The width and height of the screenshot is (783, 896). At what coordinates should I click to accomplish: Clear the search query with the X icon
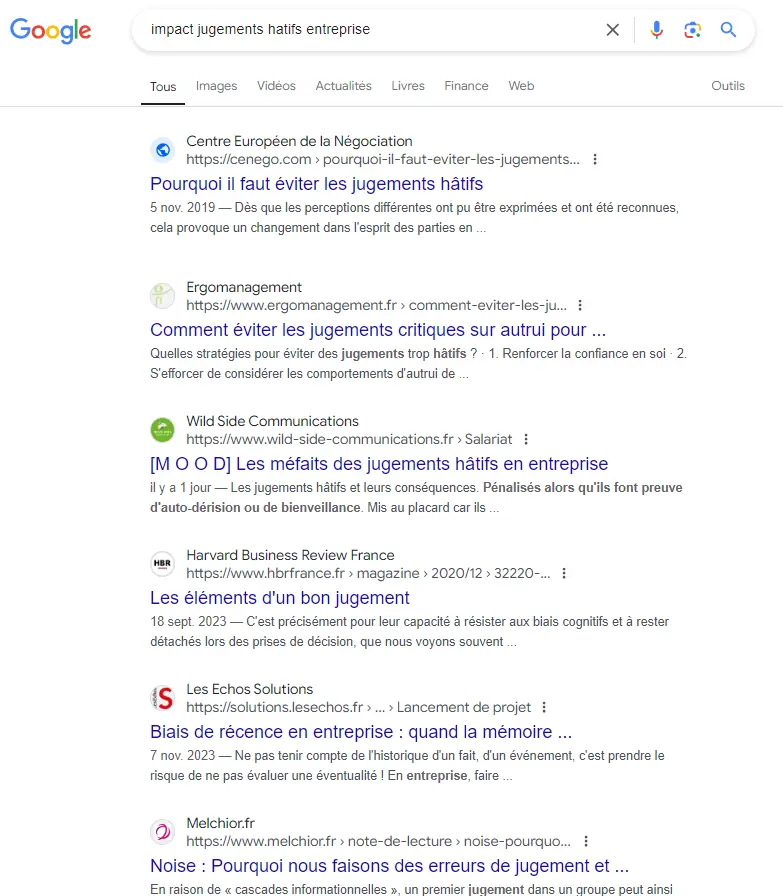pos(612,30)
